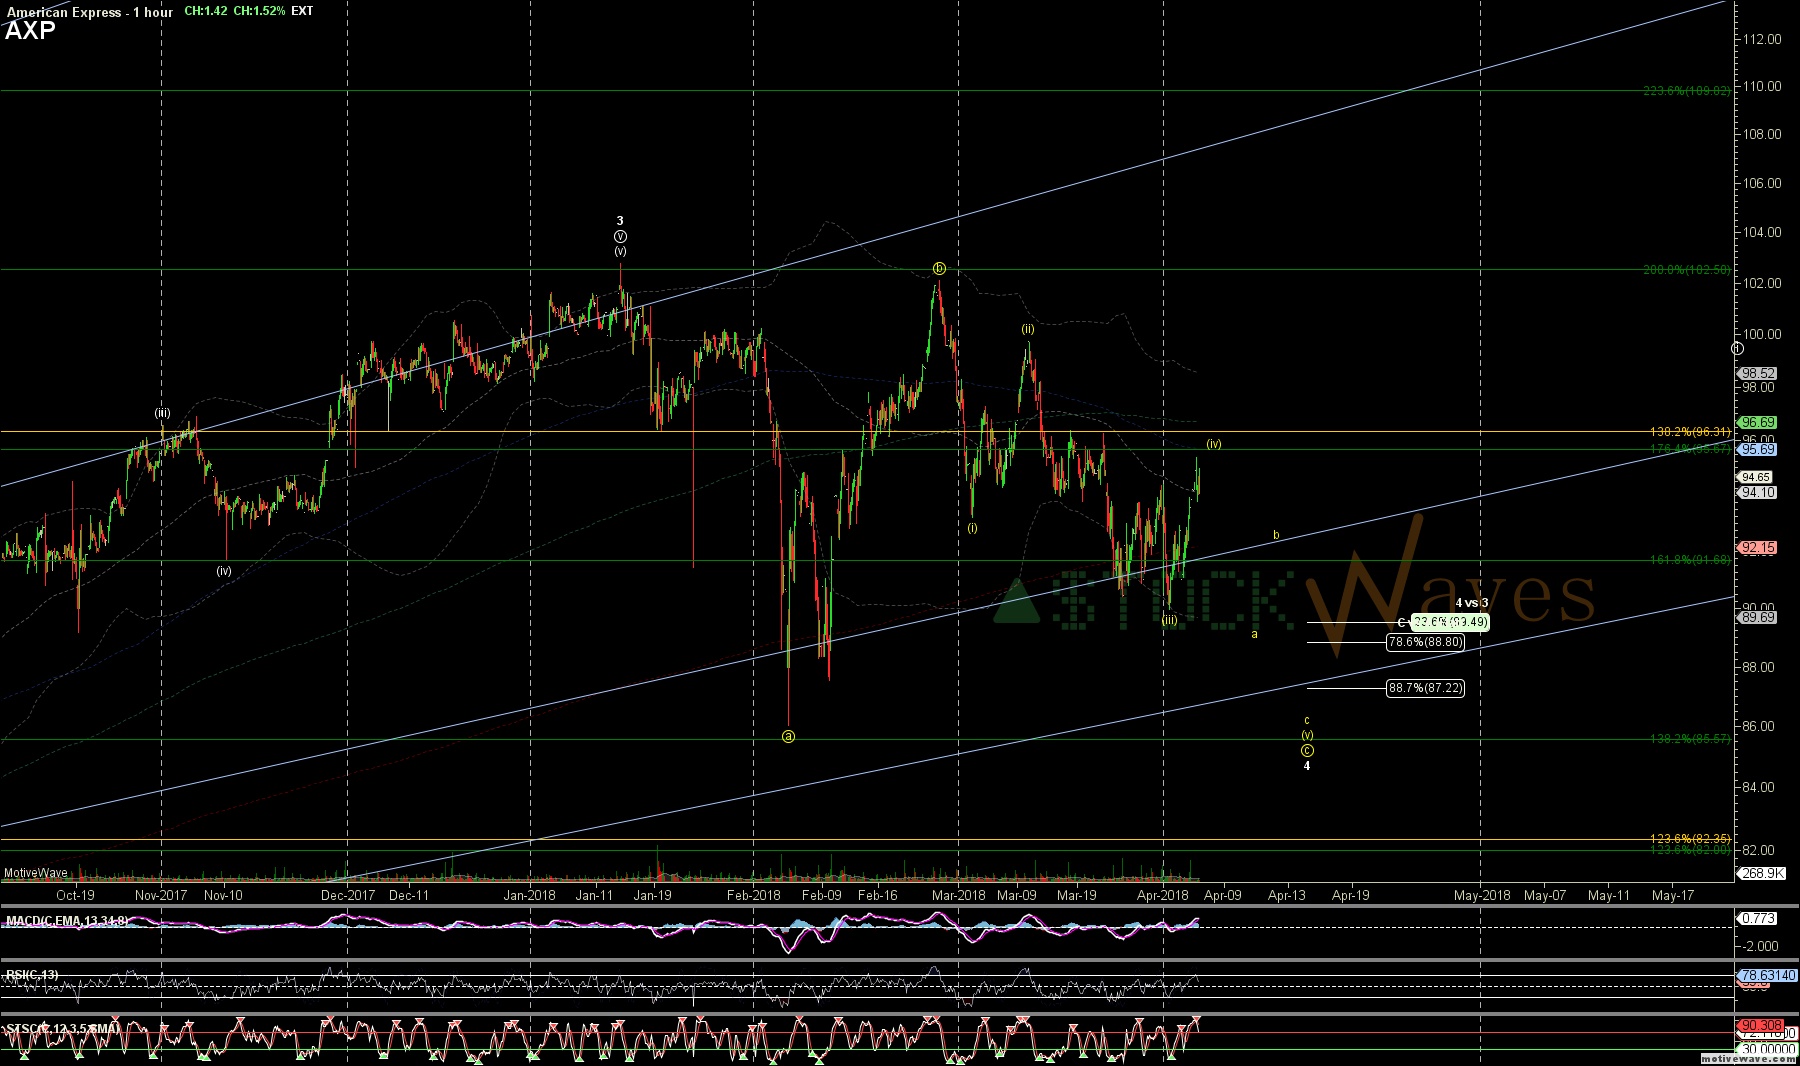
Task: Click the Jan-2018 date axis label
Action: click(x=529, y=895)
